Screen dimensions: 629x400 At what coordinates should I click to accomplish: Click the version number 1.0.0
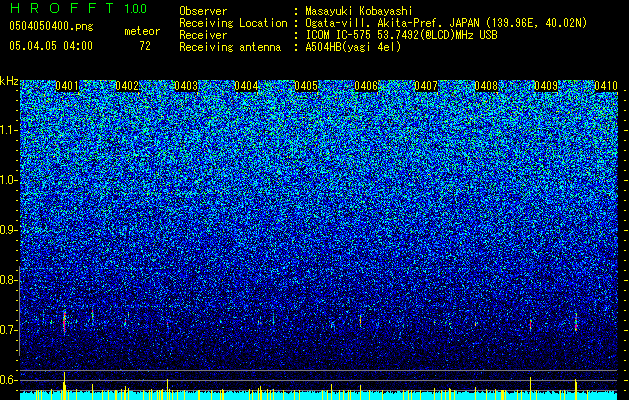pos(136,9)
